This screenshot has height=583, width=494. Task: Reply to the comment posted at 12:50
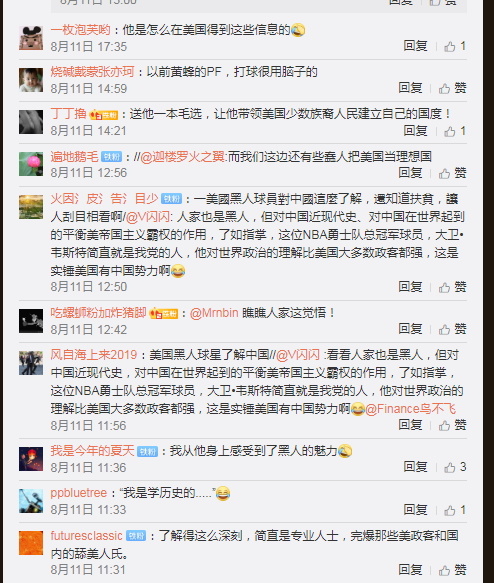click(410, 287)
